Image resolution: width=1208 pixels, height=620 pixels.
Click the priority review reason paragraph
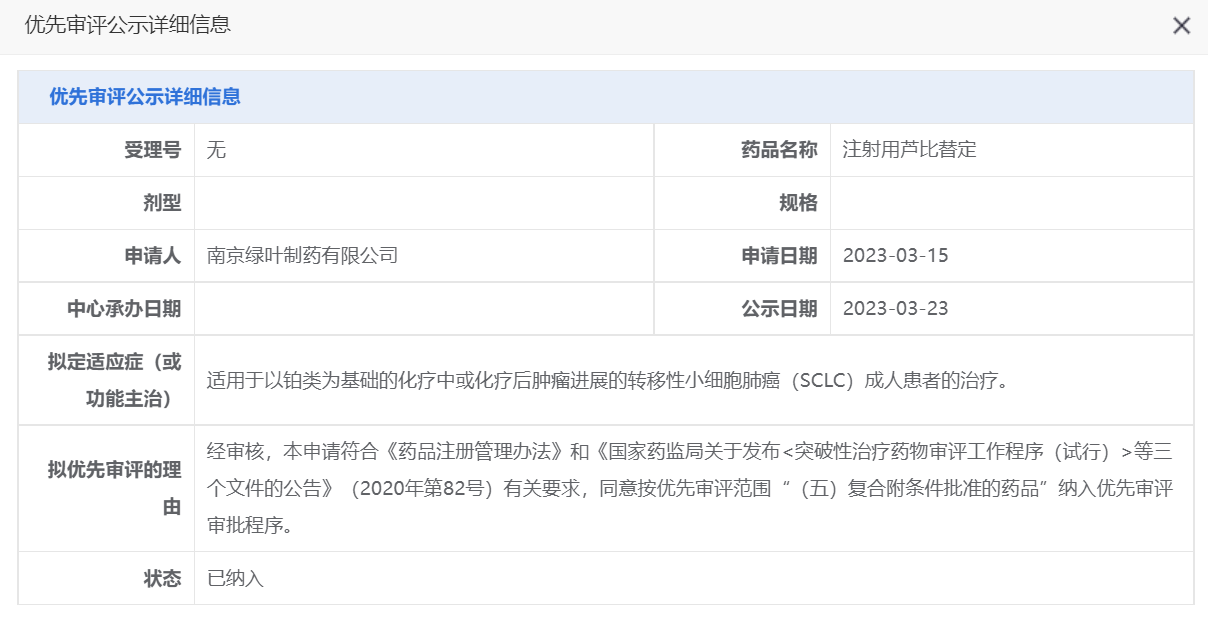(x=688, y=488)
